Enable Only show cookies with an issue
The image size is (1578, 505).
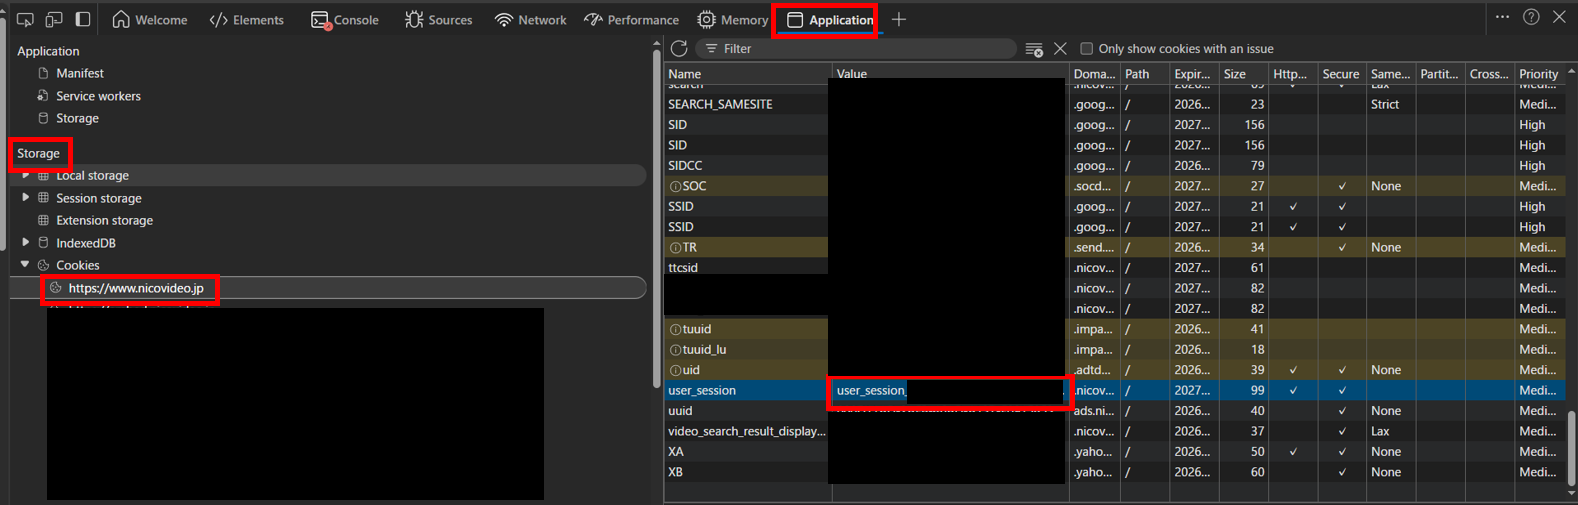[1087, 48]
